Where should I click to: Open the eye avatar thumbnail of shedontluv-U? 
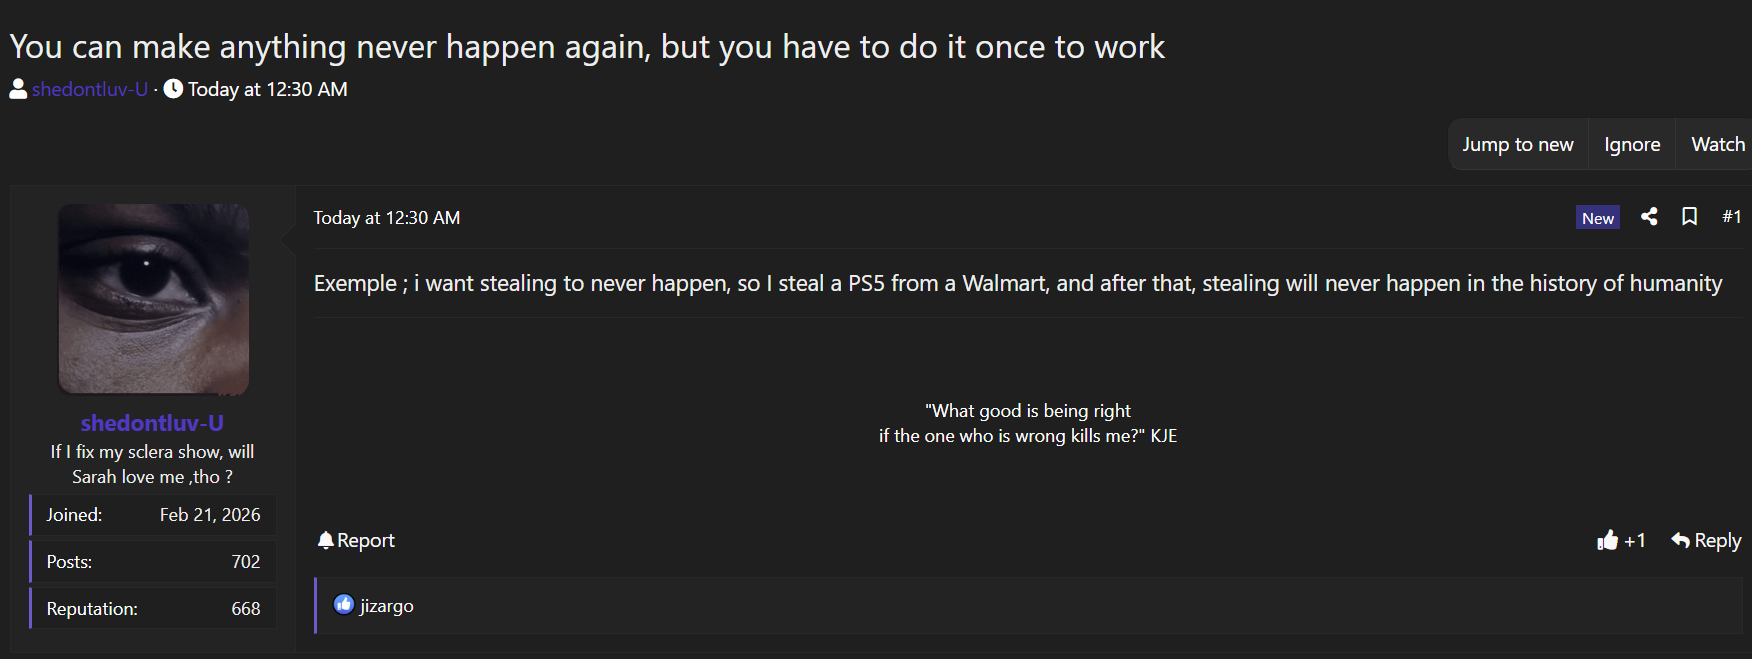click(x=153, y=299)
